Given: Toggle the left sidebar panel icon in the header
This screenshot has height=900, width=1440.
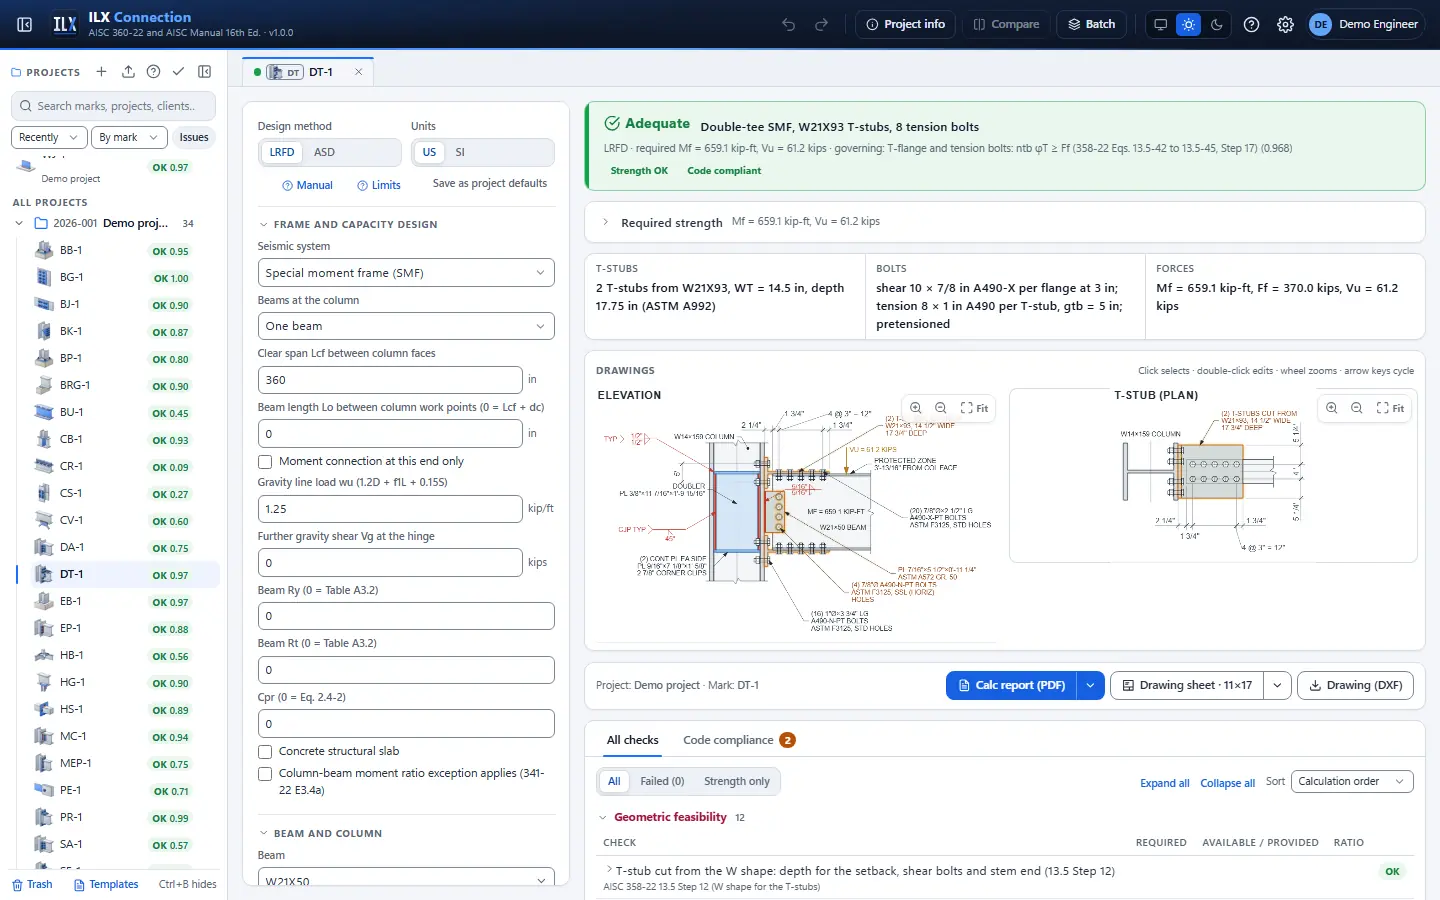Looking at the screenshot, I should 25,24.
